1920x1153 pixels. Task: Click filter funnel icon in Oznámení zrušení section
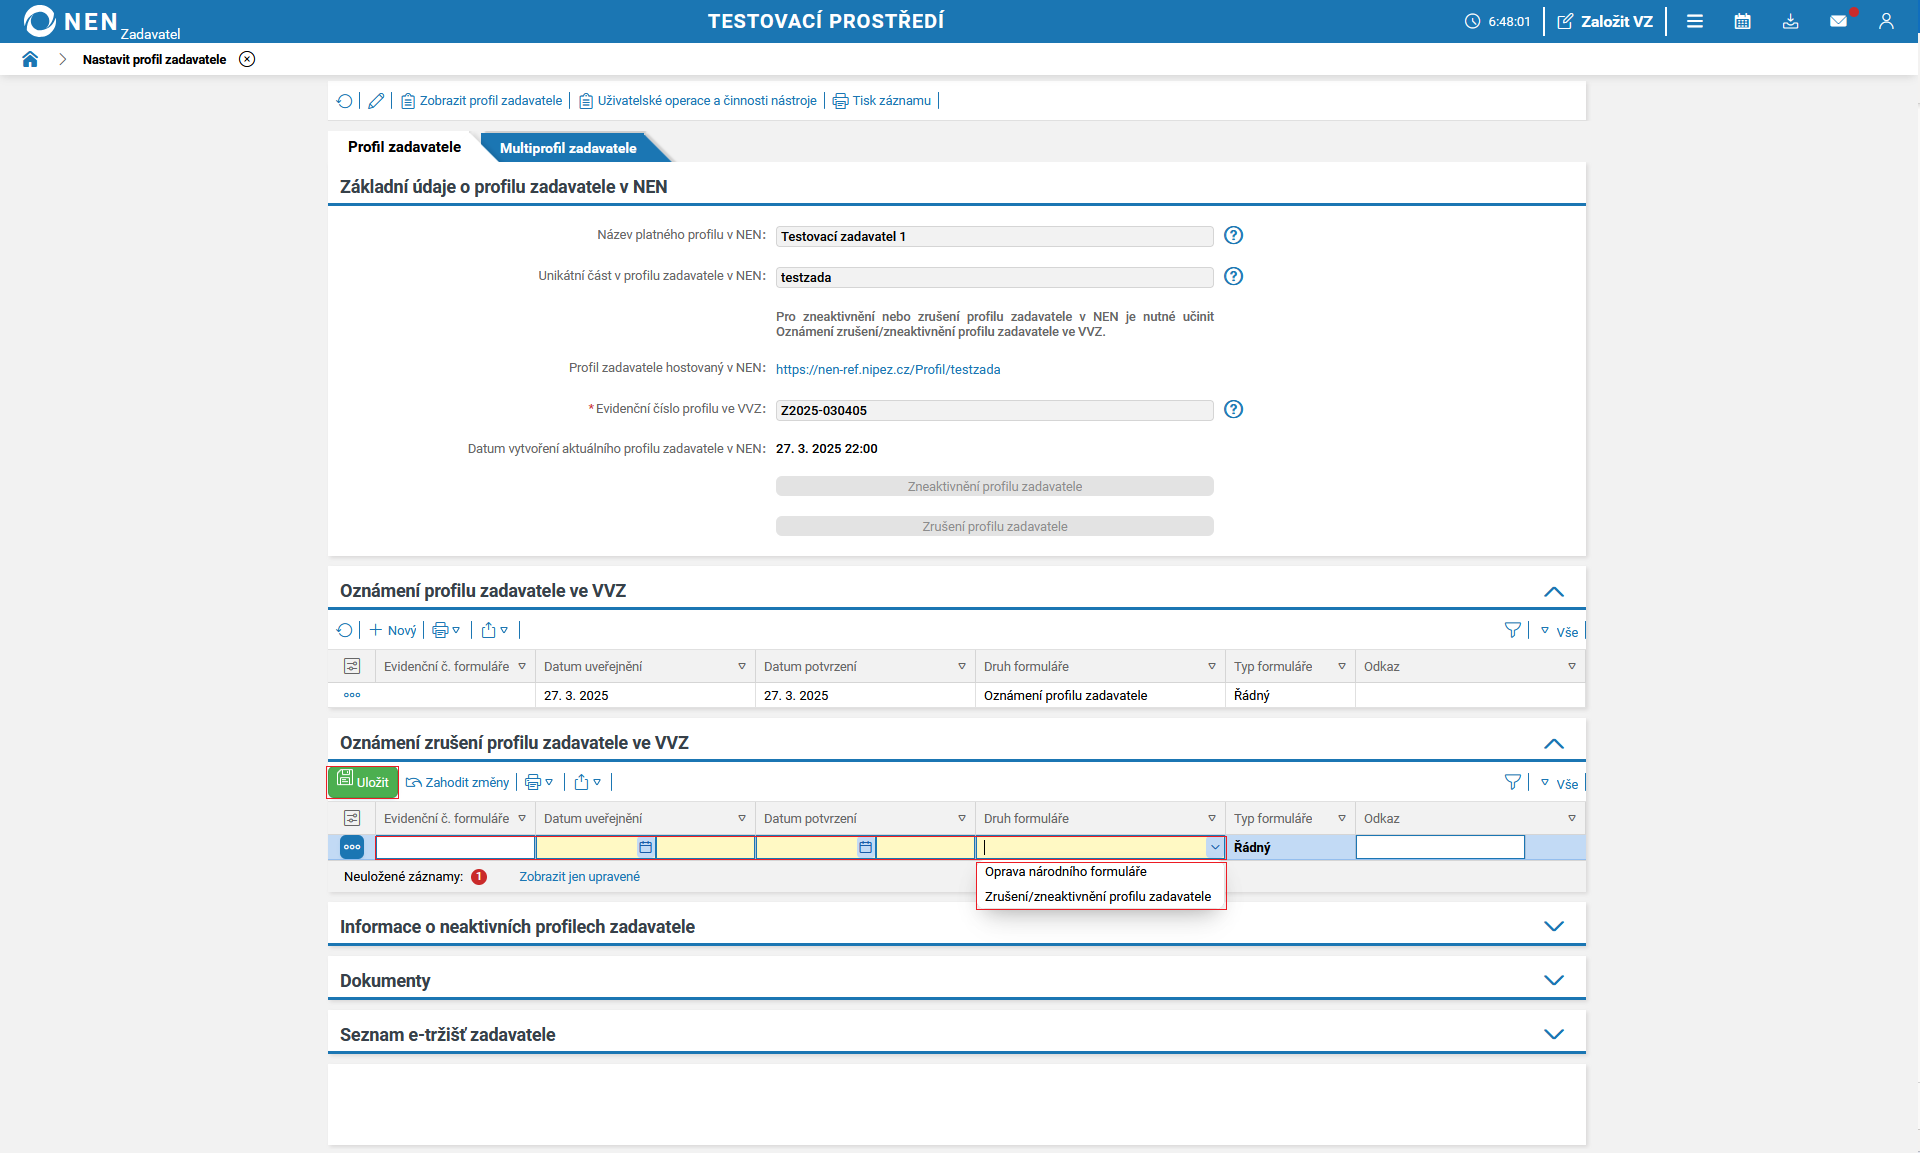(1512, 782)
